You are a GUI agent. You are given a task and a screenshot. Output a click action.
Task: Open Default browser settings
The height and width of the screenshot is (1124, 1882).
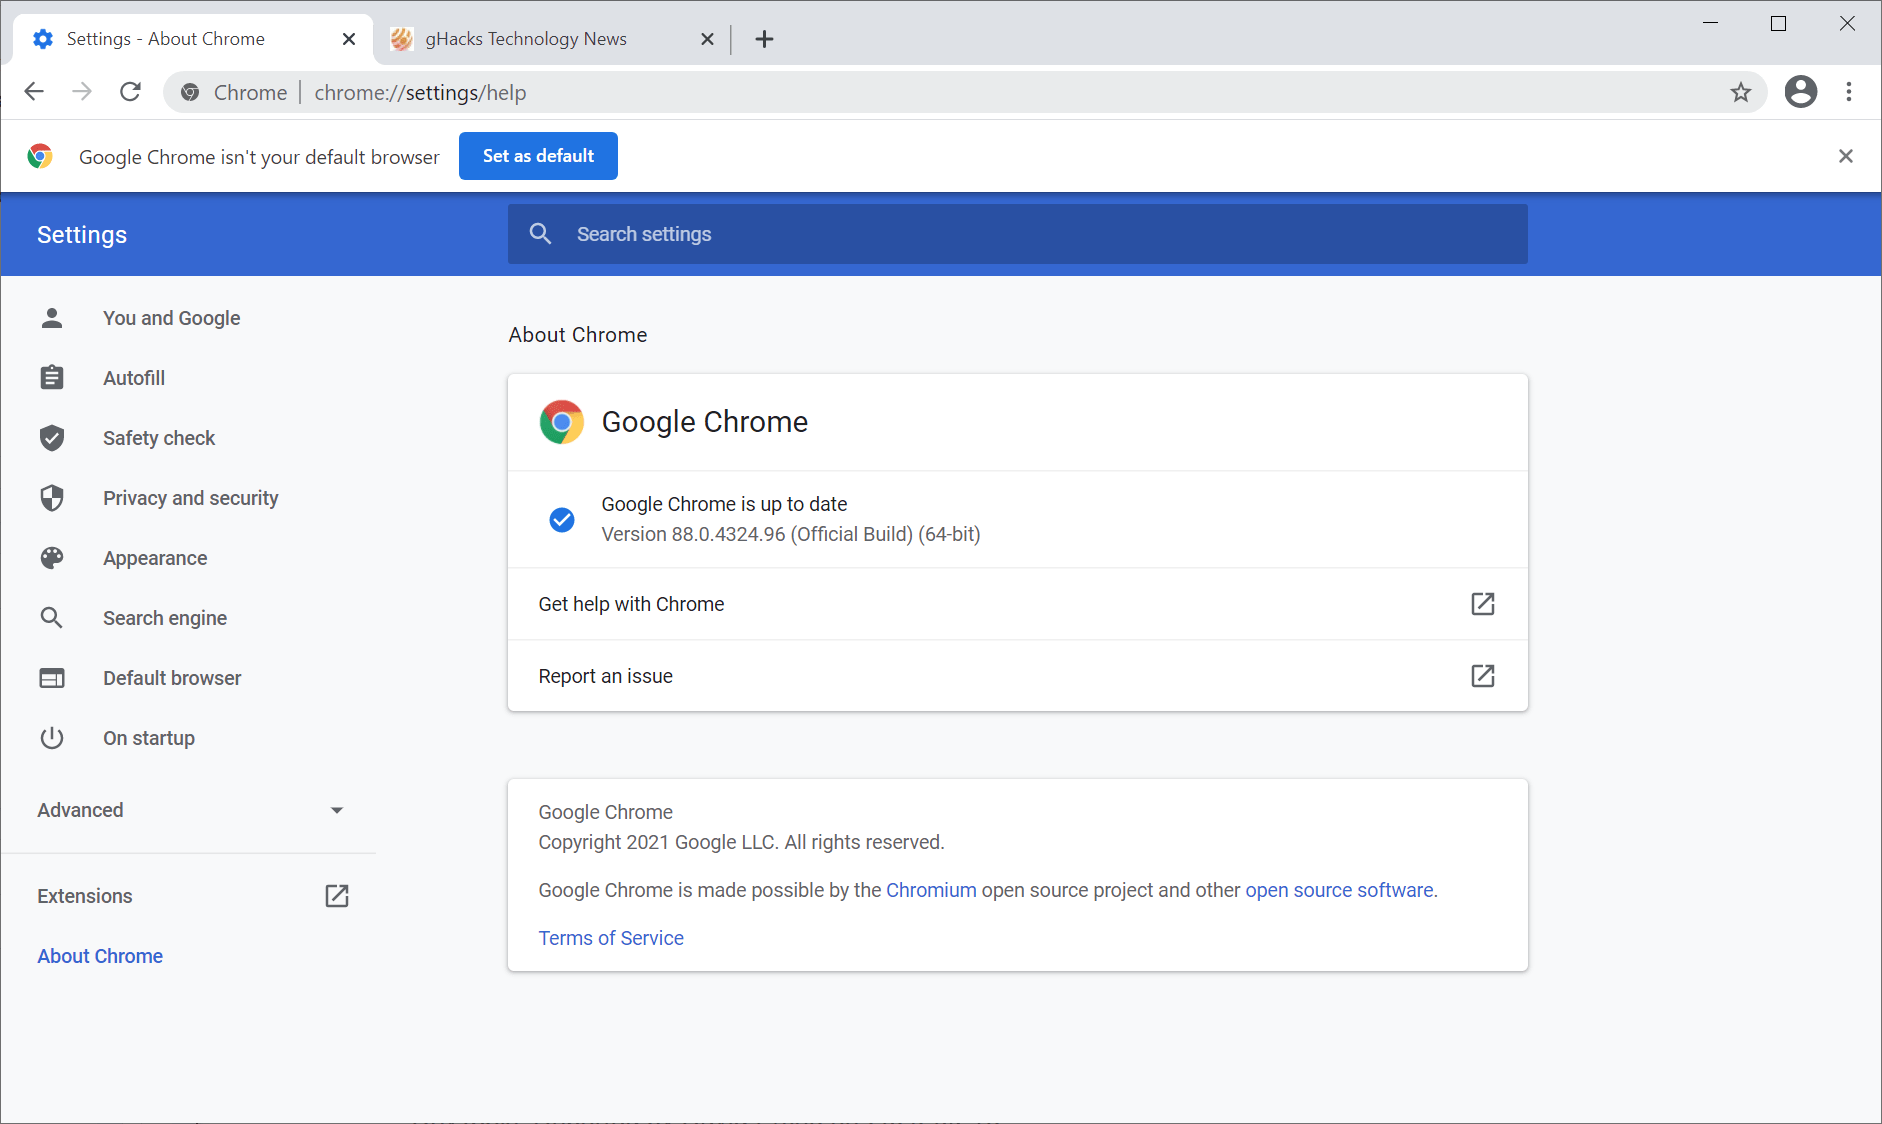[x=172, y=678]
